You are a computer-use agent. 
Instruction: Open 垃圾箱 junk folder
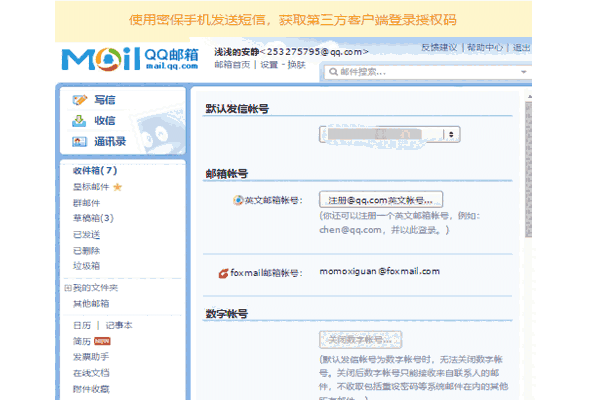click(x=86, y=266)
